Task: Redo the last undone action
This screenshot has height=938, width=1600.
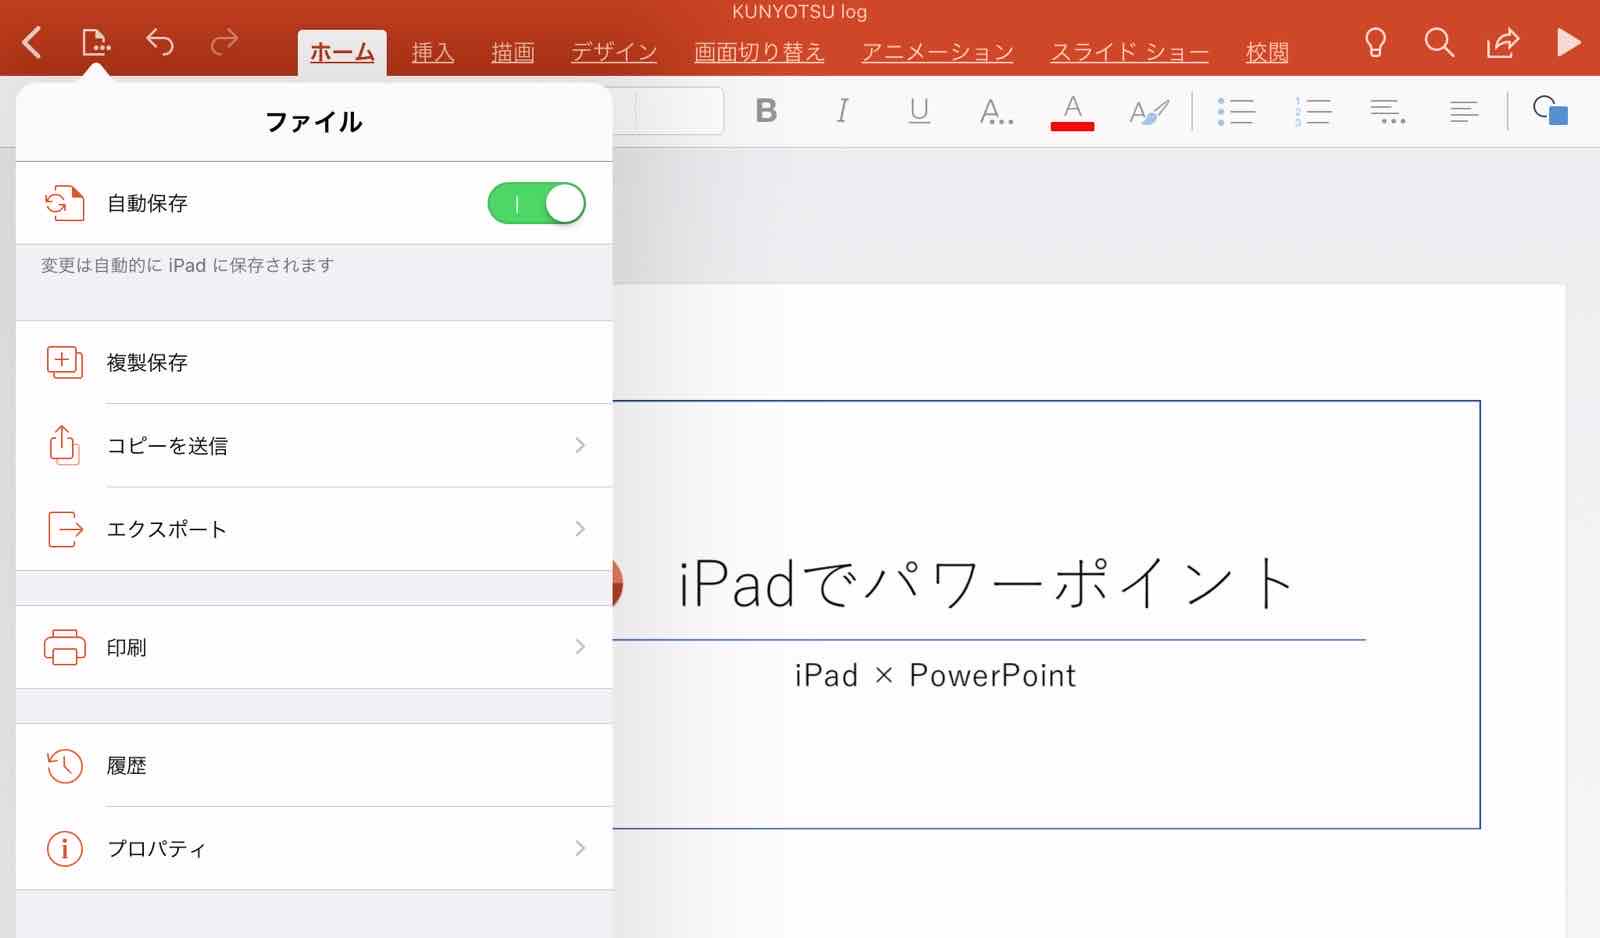Action: click(224, 42)
